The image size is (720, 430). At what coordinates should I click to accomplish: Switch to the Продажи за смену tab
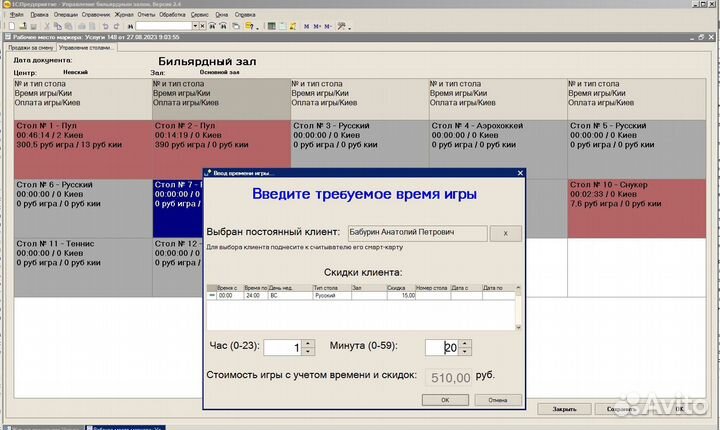pos(29,48)
